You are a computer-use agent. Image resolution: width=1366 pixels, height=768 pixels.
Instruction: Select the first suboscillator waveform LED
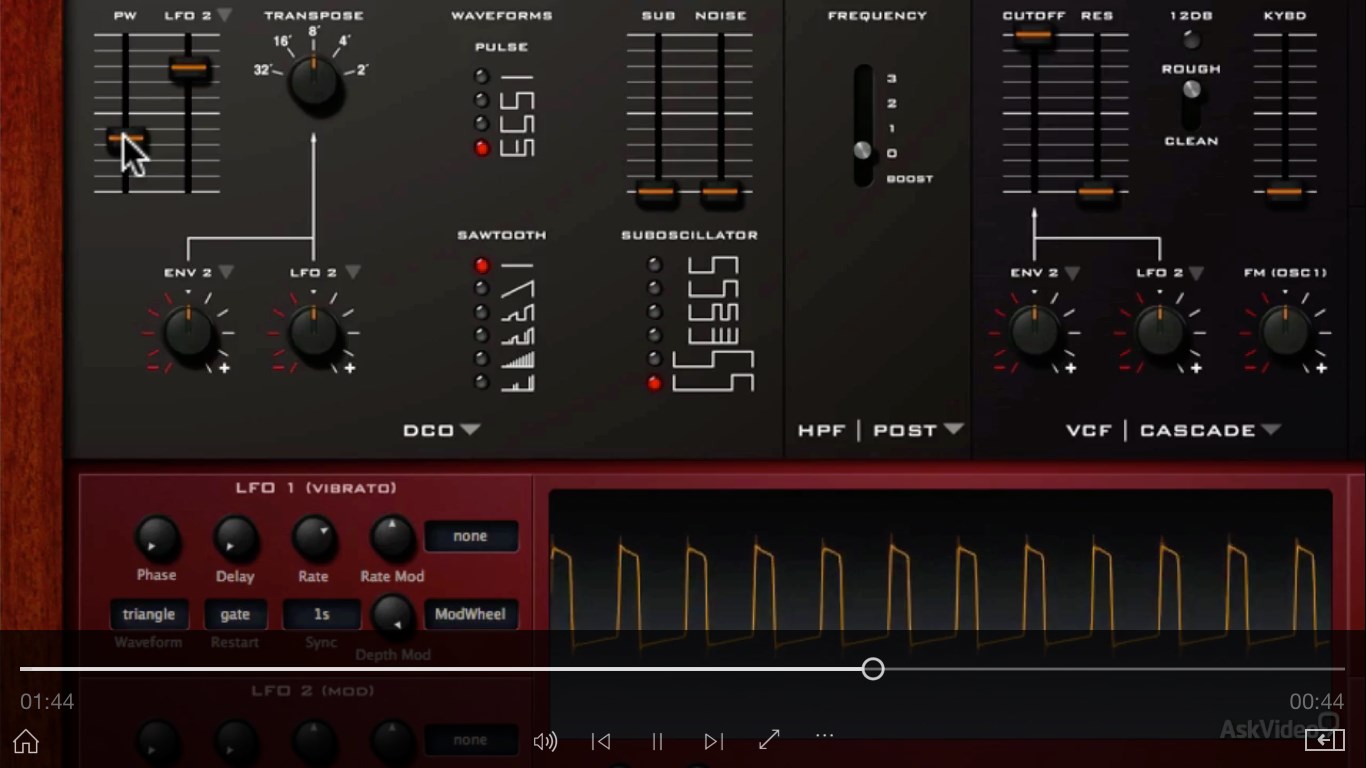coord(654,266)
